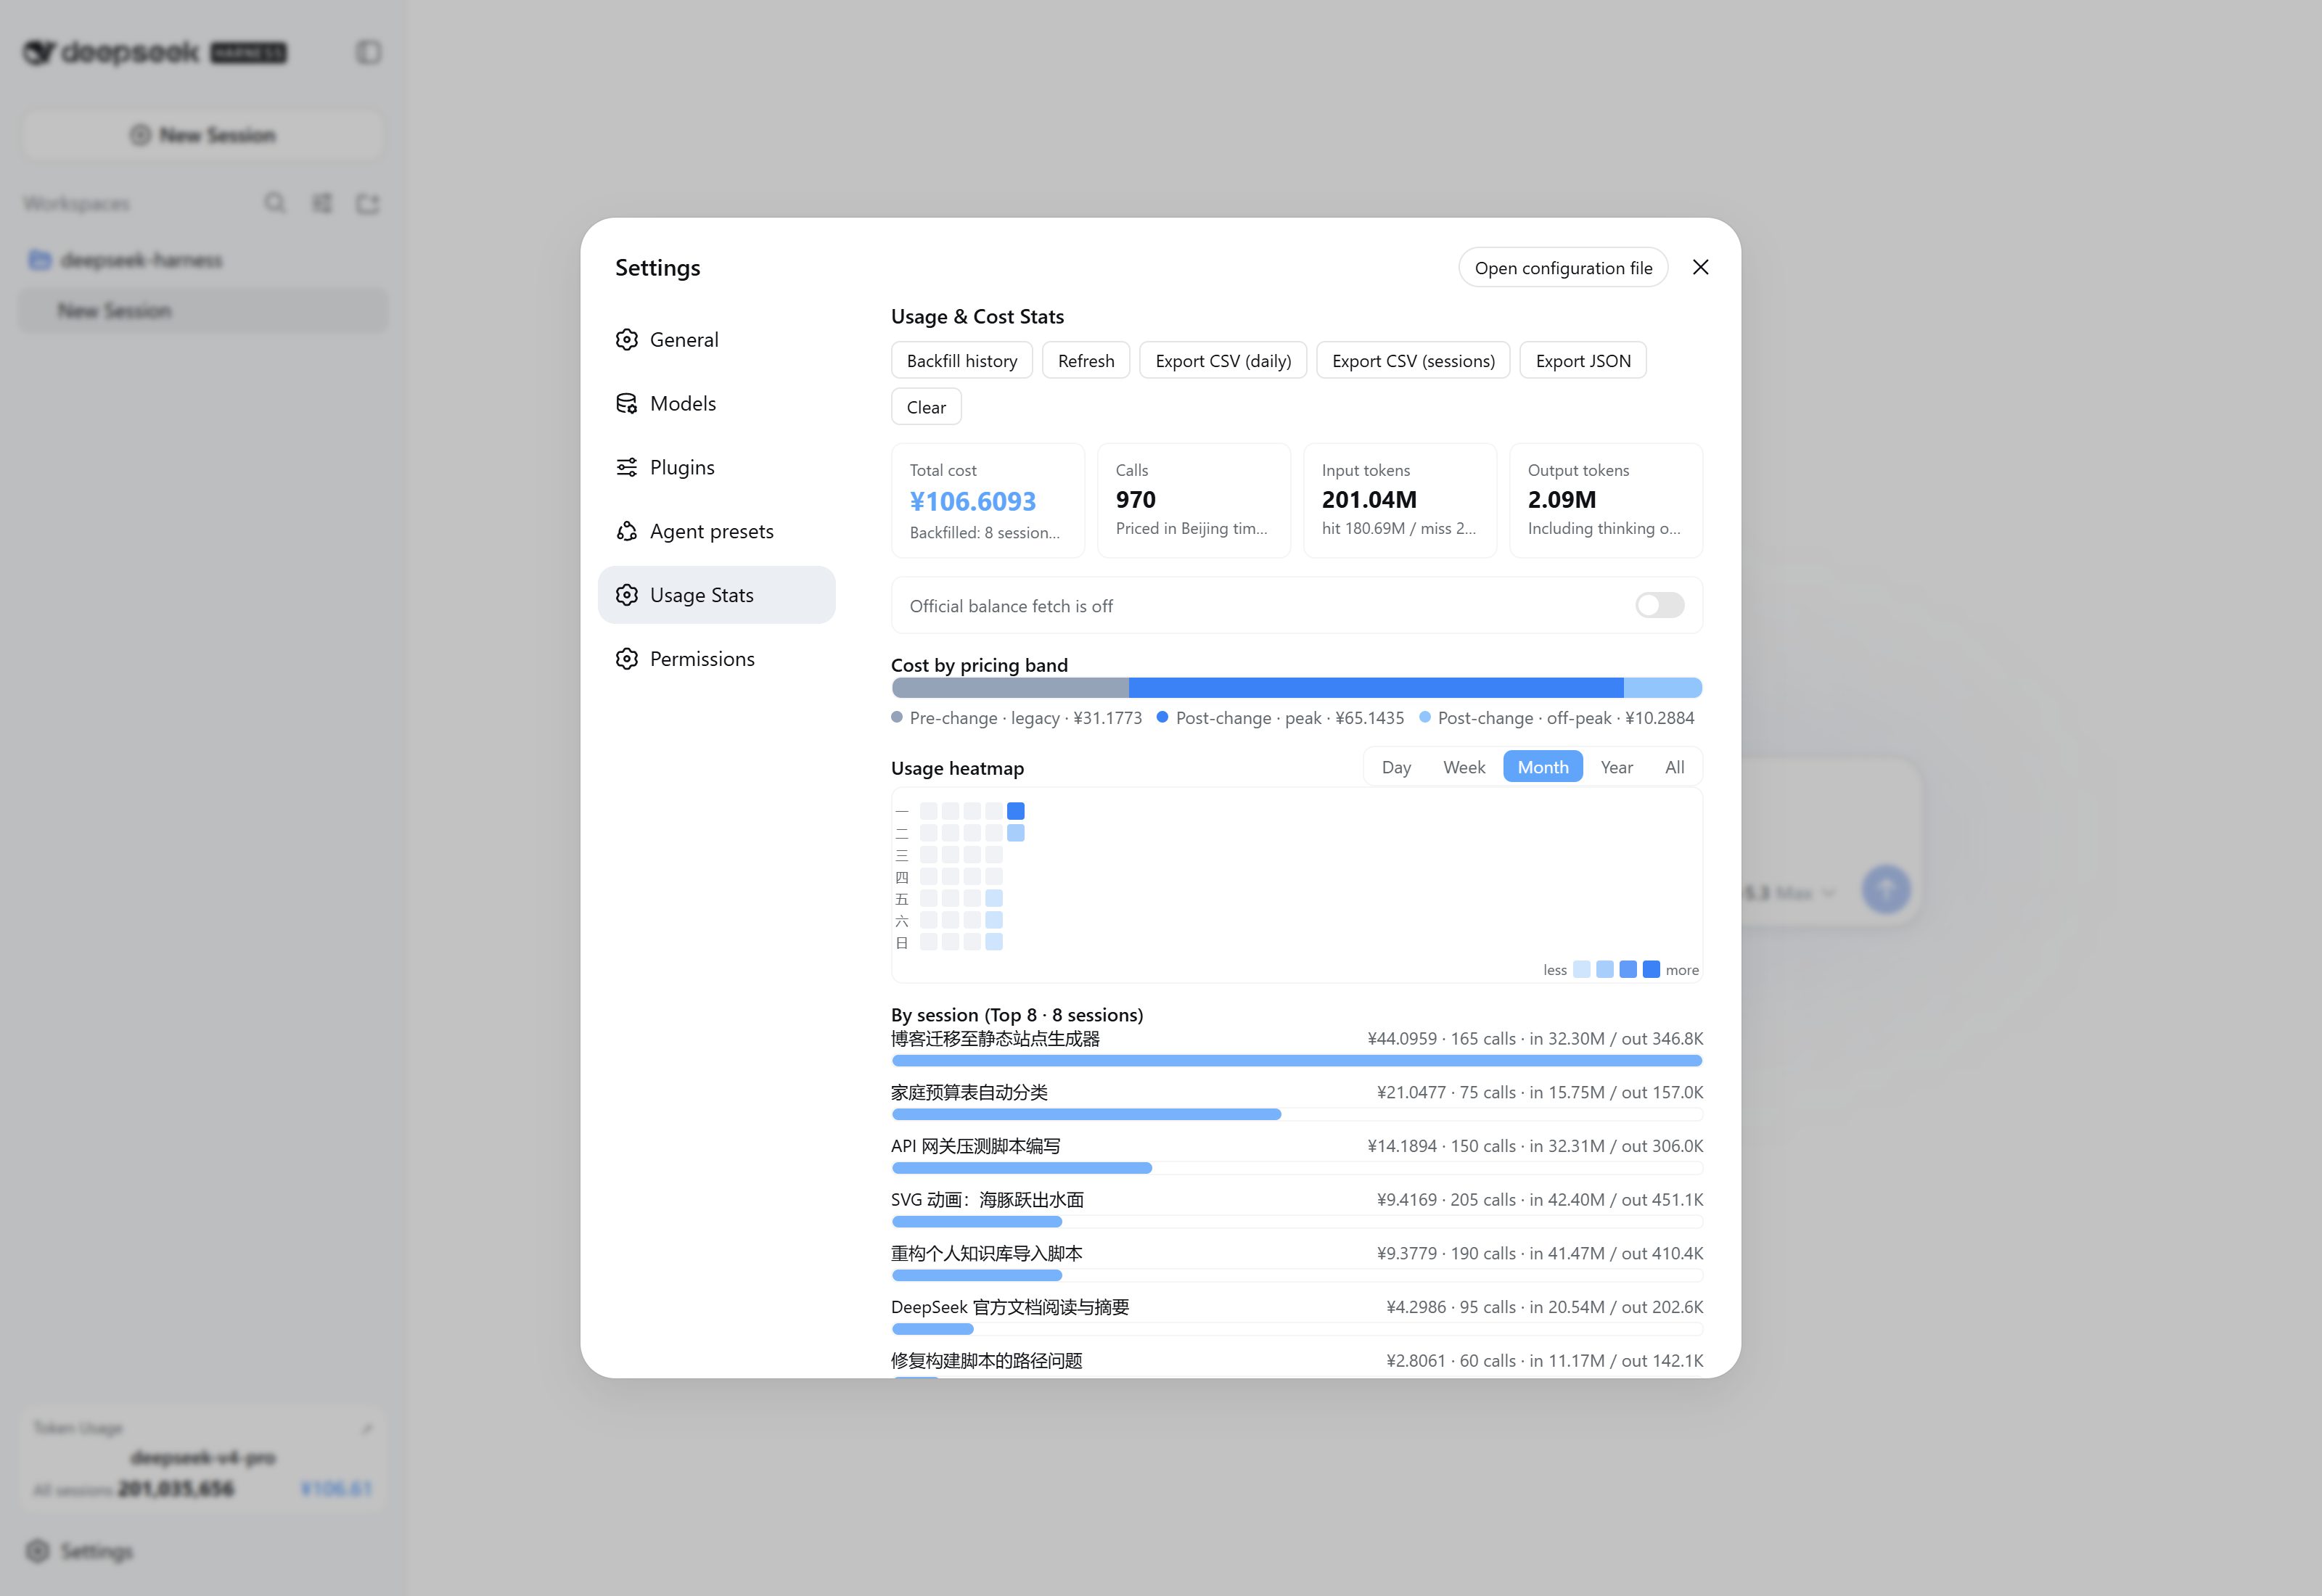The height and width of the screenshot is (1596, 2322).
Task: Click the deepseek-harness folder icon
Action: tap(40, 260)
